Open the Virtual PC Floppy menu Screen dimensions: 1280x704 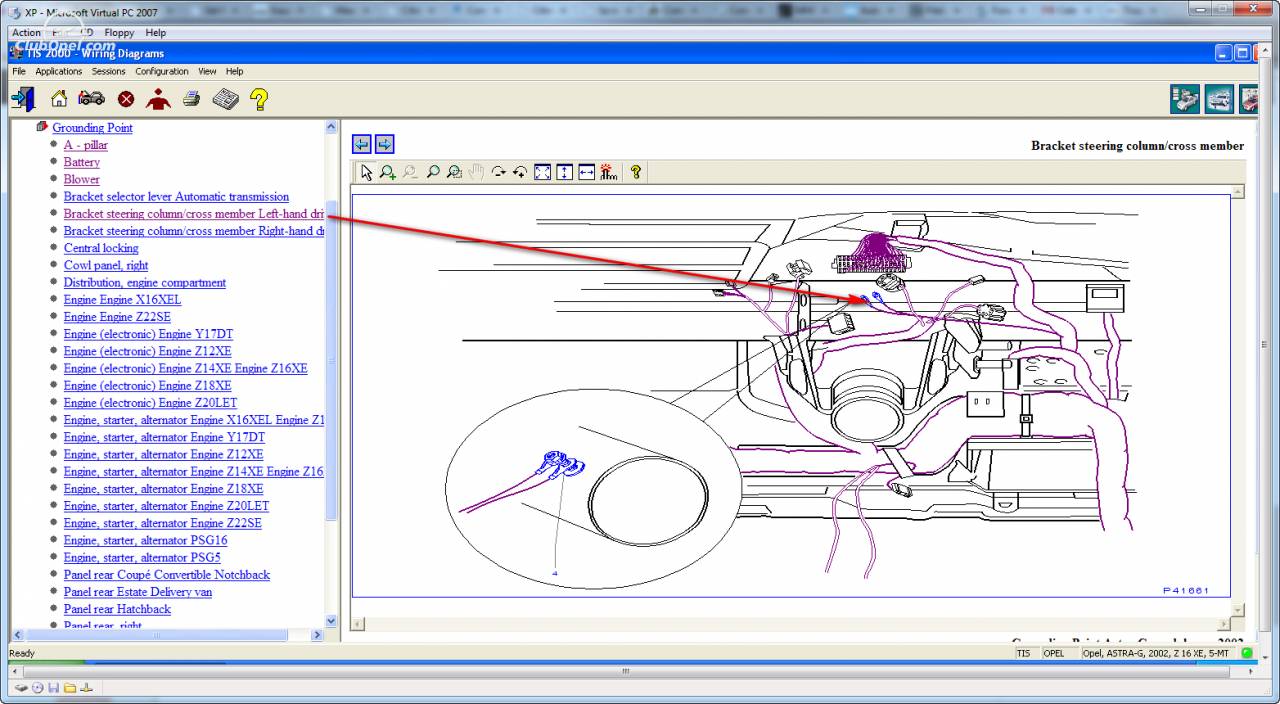[x=119, y=33]
